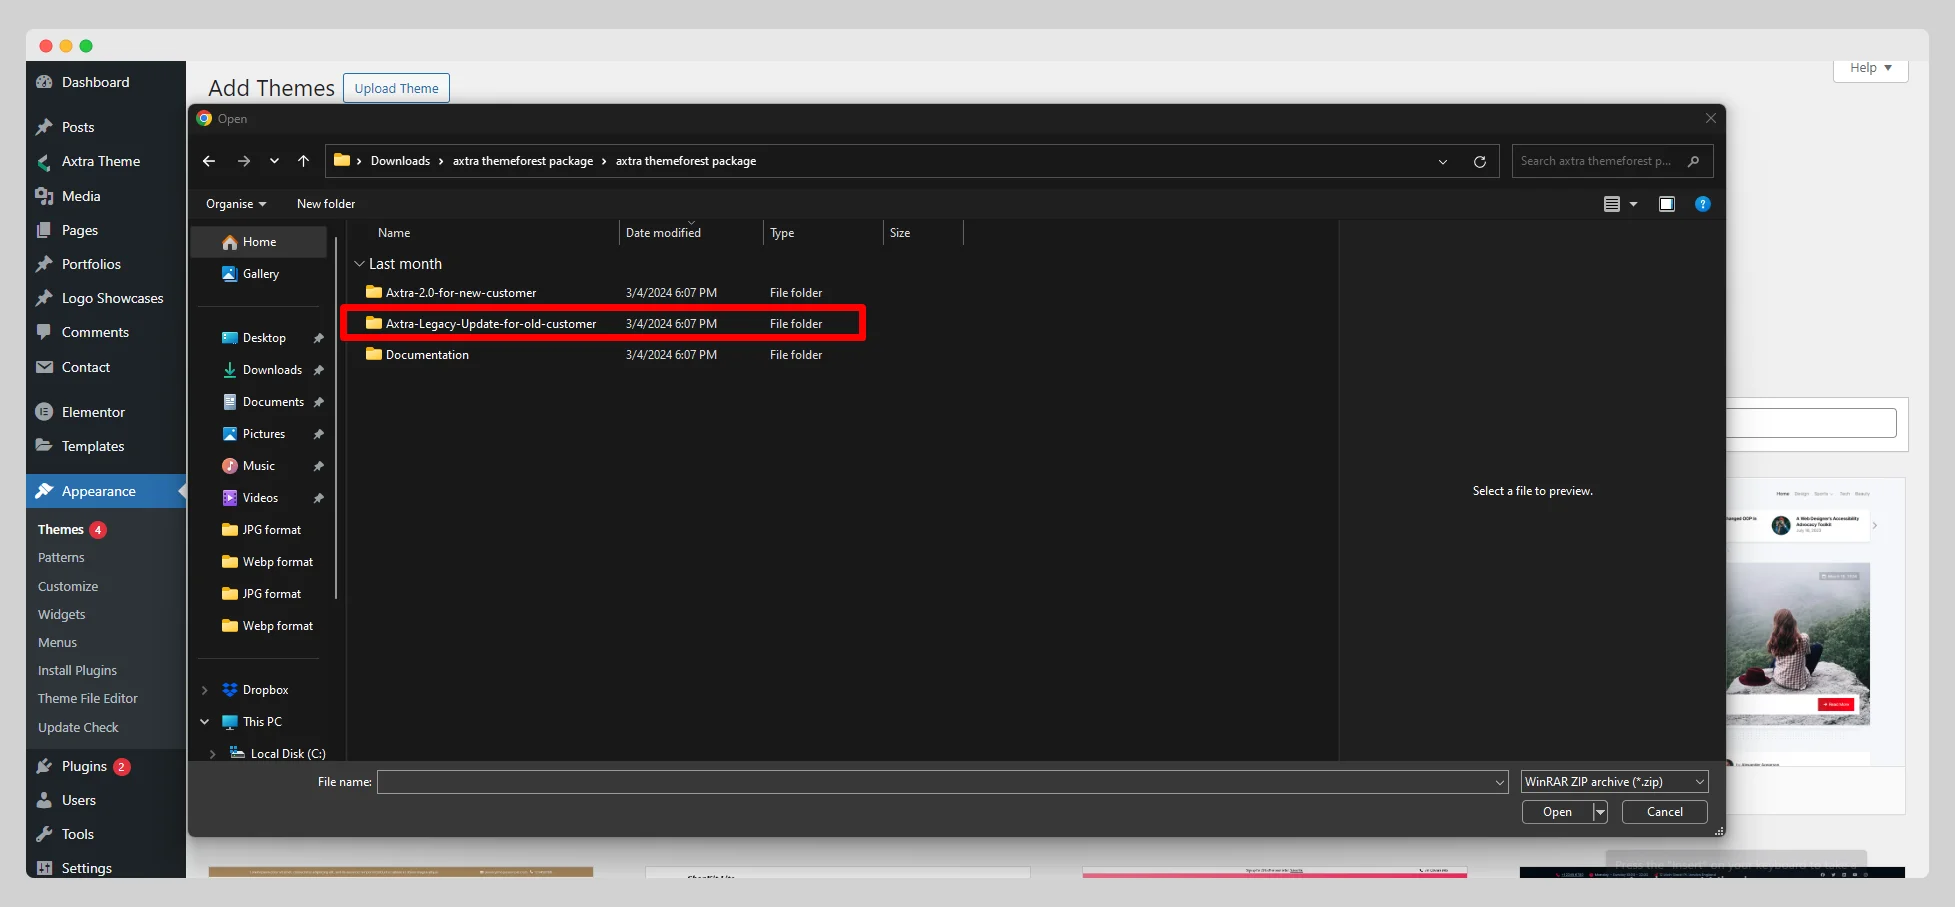Click the Open button
1955x907 pixels.
[x=1557, y=812]
